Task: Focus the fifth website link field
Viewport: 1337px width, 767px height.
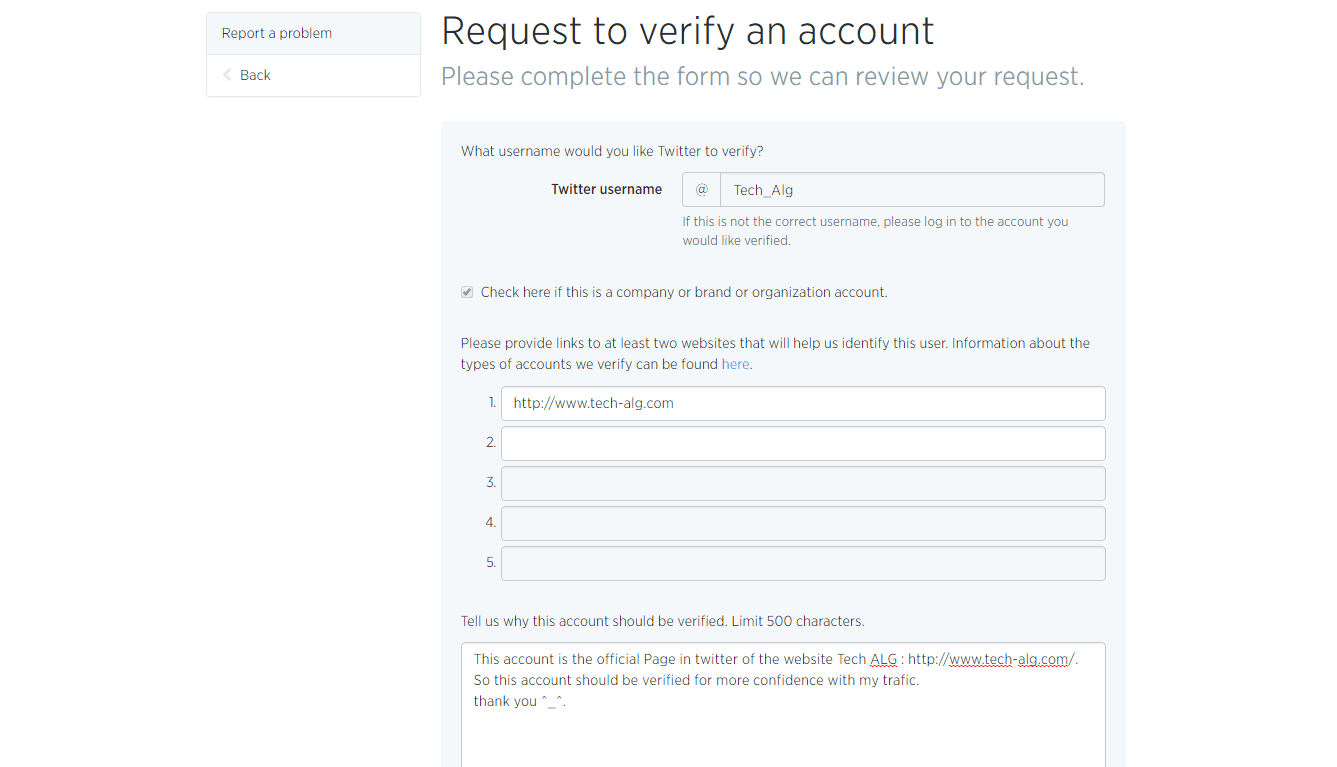Action: point(803,563)
